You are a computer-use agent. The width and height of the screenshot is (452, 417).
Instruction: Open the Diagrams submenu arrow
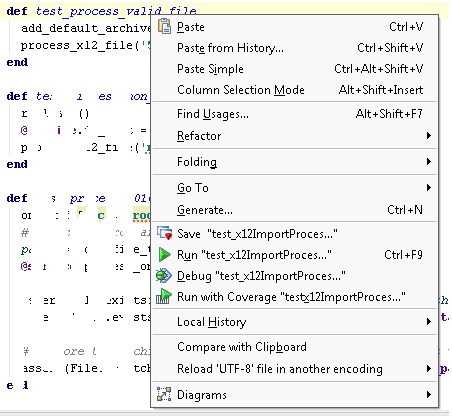coord(429,395)
